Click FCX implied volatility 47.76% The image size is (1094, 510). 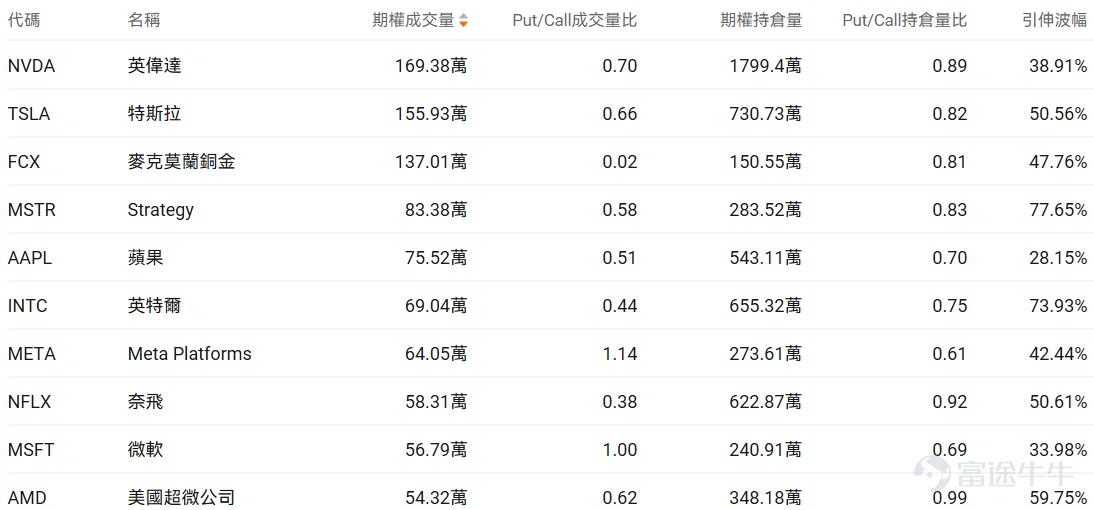(1058, 163)
